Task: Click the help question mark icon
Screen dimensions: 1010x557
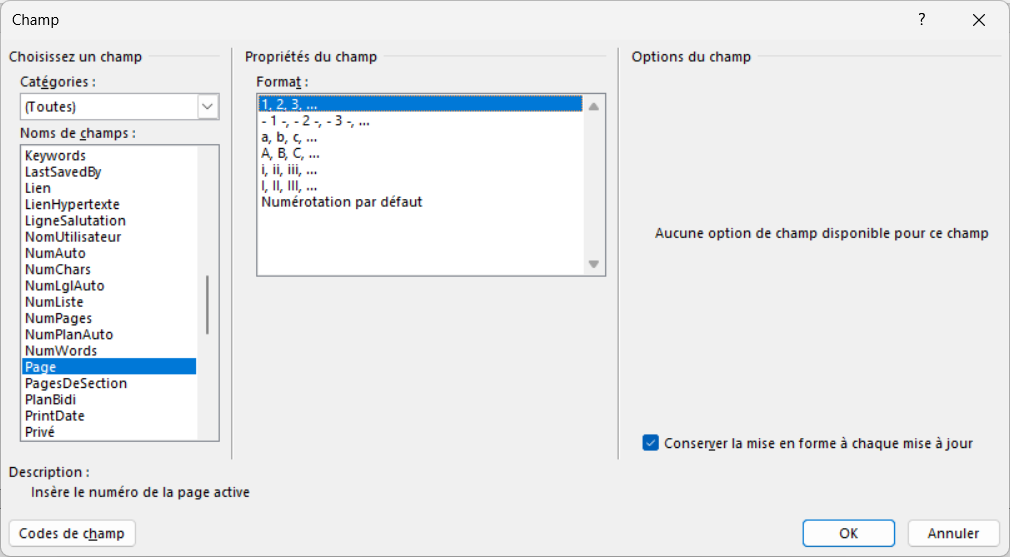Action: click(x=922, y=20)
